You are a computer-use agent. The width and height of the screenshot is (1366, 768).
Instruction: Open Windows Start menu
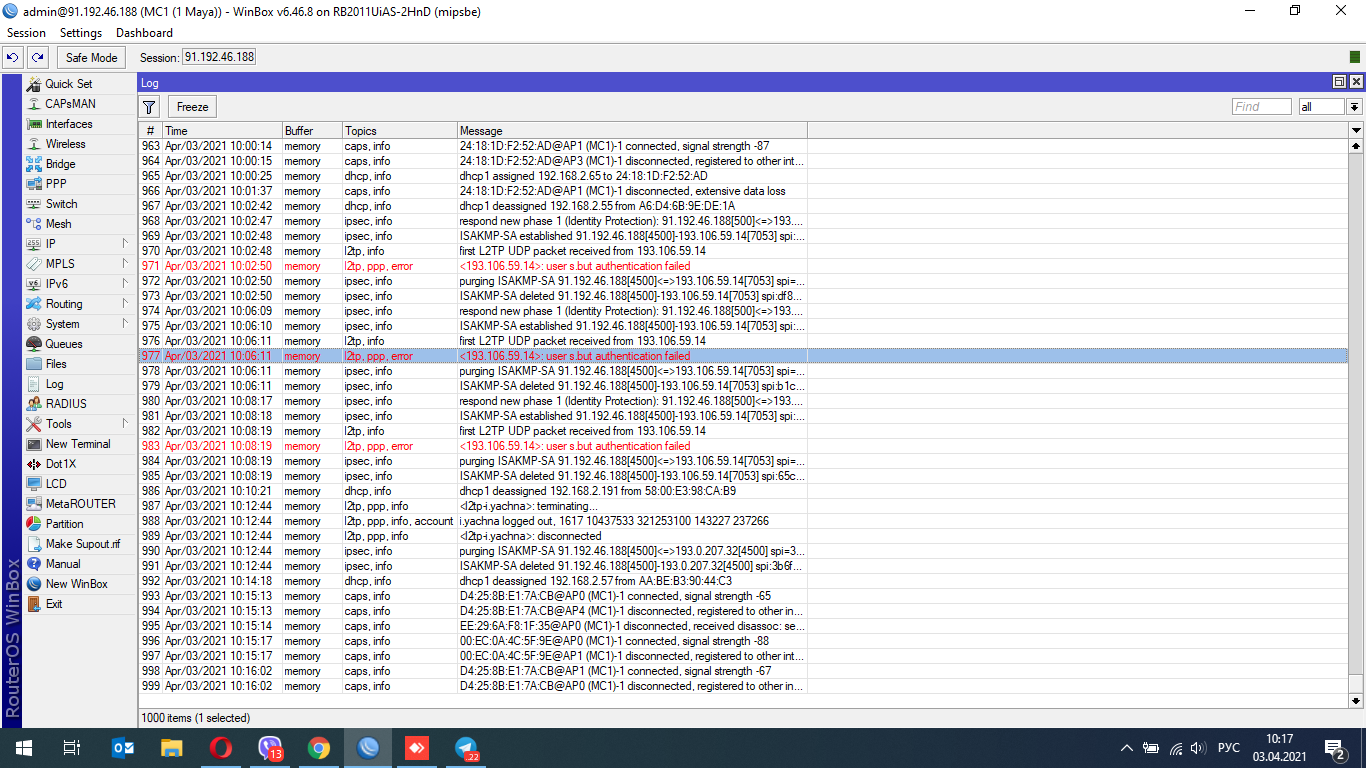[23, 748]
